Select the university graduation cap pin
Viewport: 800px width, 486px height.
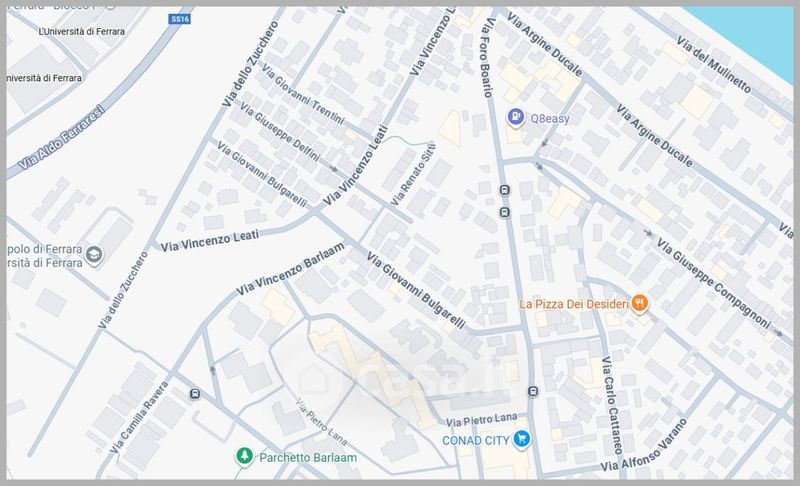(x=94, y=254)
